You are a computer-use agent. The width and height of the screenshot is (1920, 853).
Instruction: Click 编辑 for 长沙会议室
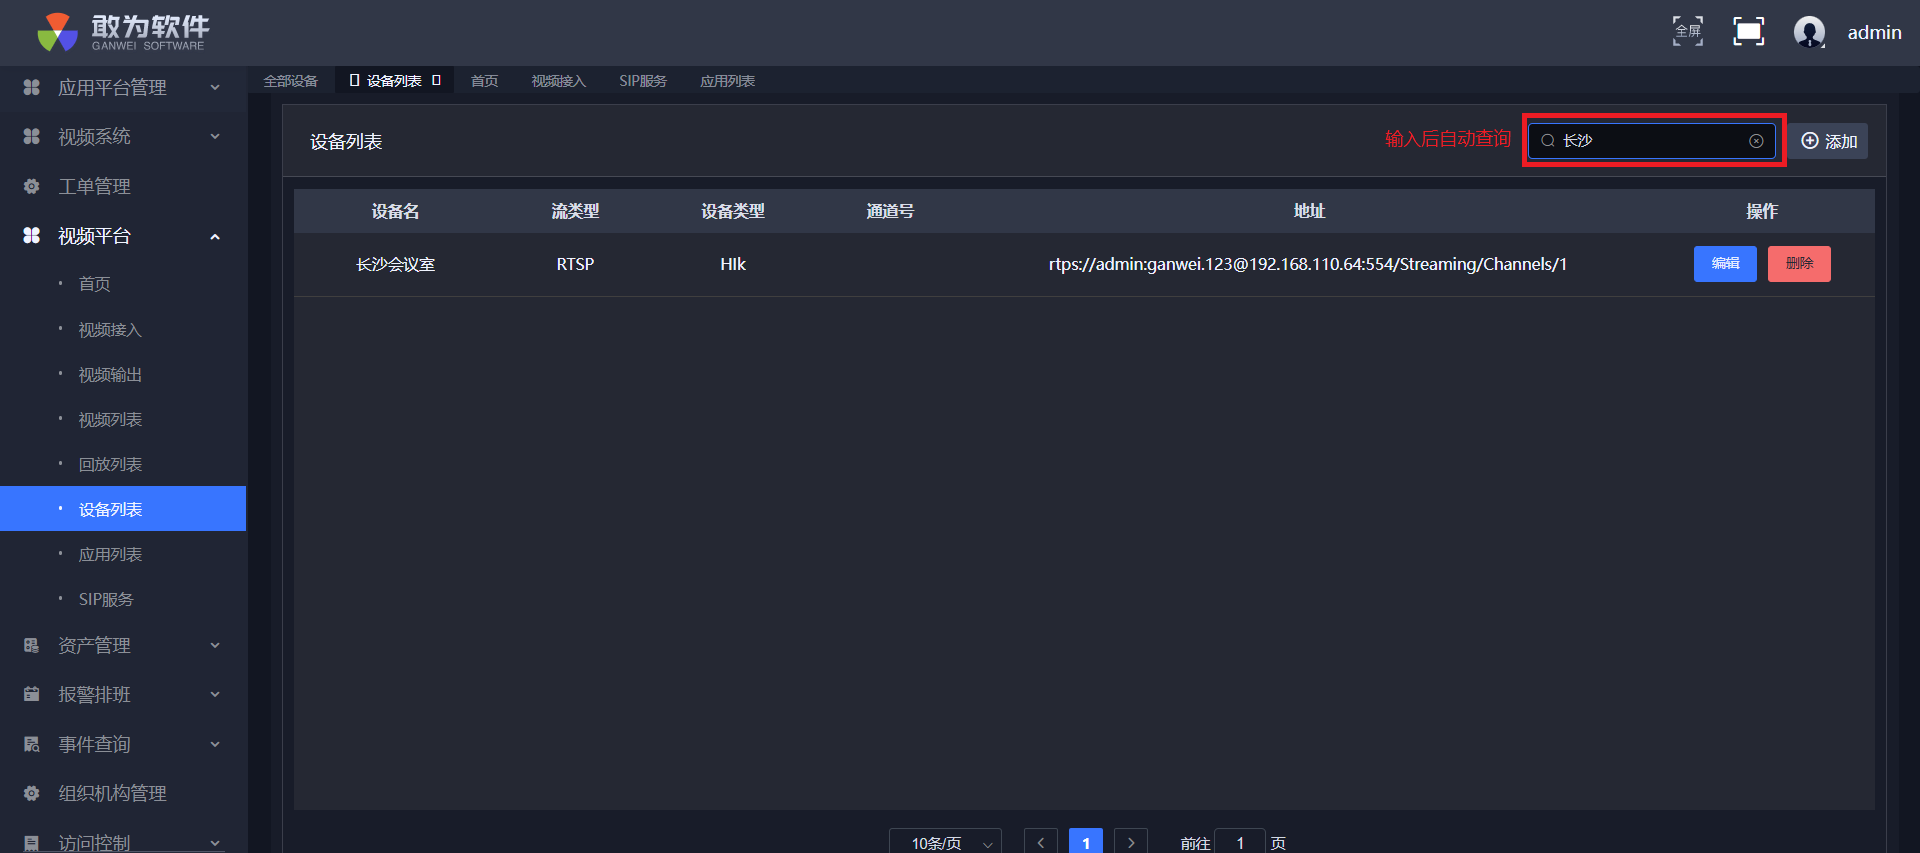[1725, 264]
